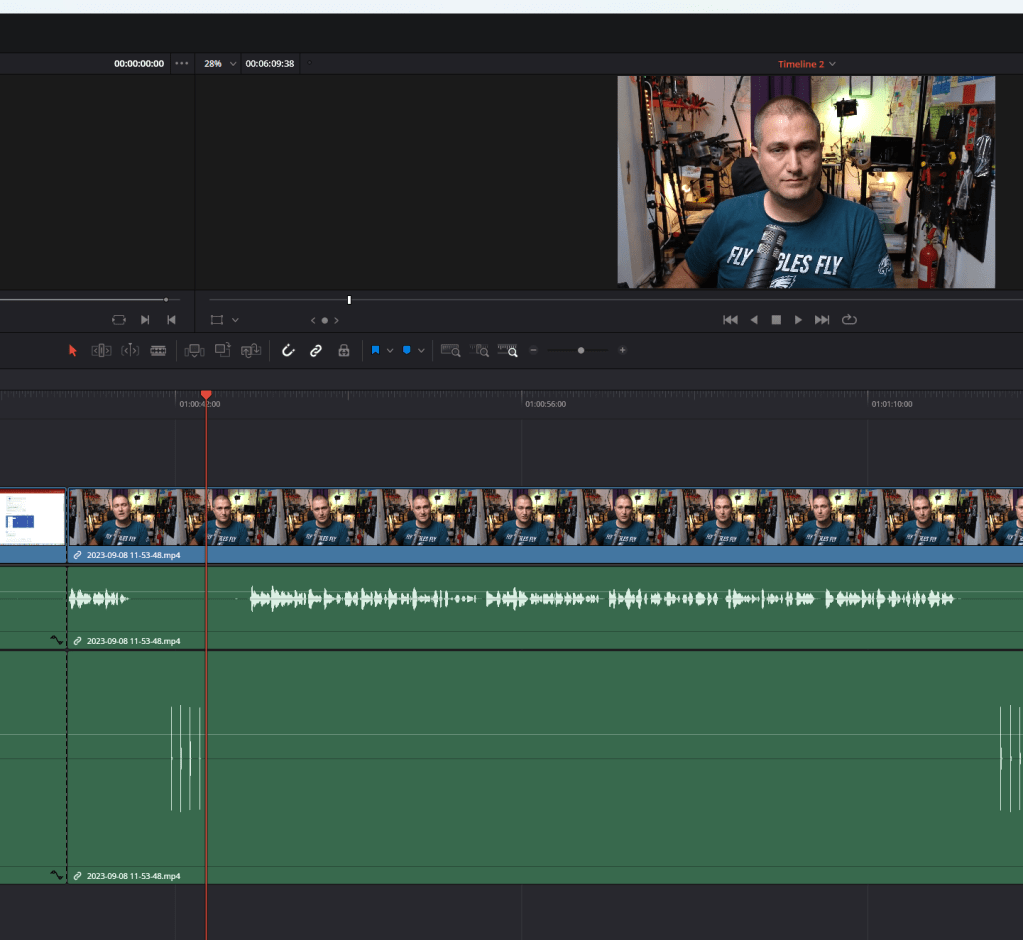Viewport: 1023px width, 940px height.
Task: Open the viewer overlay mode dropdown
Action: (236, 320)
